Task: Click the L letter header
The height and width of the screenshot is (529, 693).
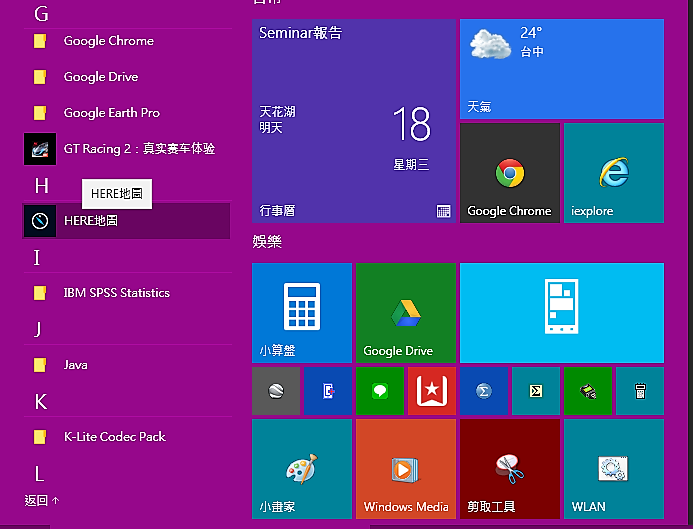Action: click(39, 474)
